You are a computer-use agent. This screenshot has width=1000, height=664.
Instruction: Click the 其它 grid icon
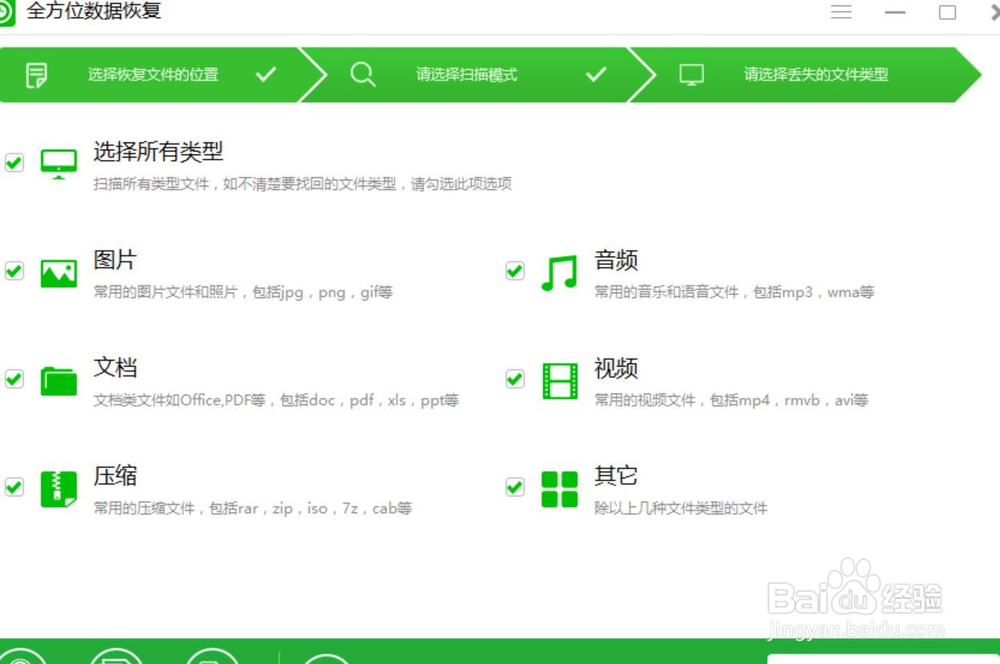(x=558, y=487)
